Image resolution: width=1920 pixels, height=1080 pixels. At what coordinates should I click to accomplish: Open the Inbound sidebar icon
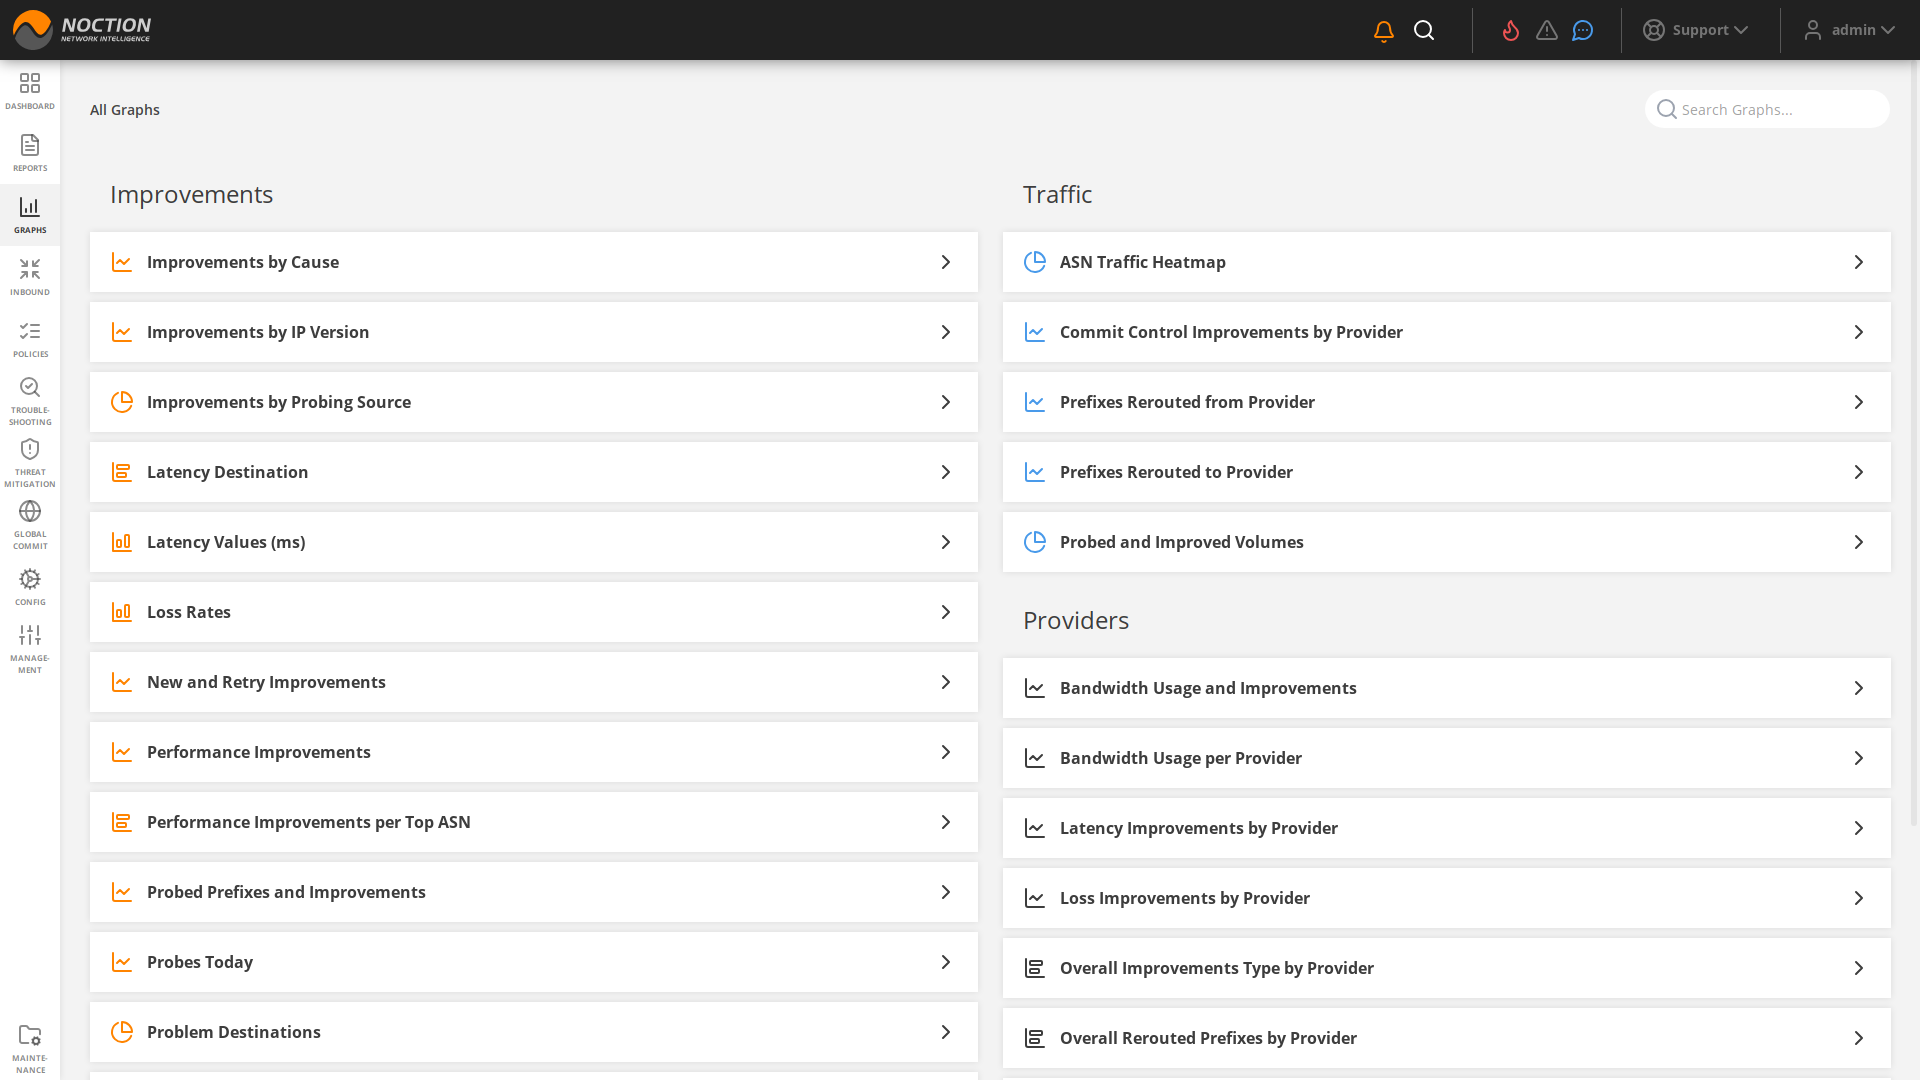(x=30, y=276)
